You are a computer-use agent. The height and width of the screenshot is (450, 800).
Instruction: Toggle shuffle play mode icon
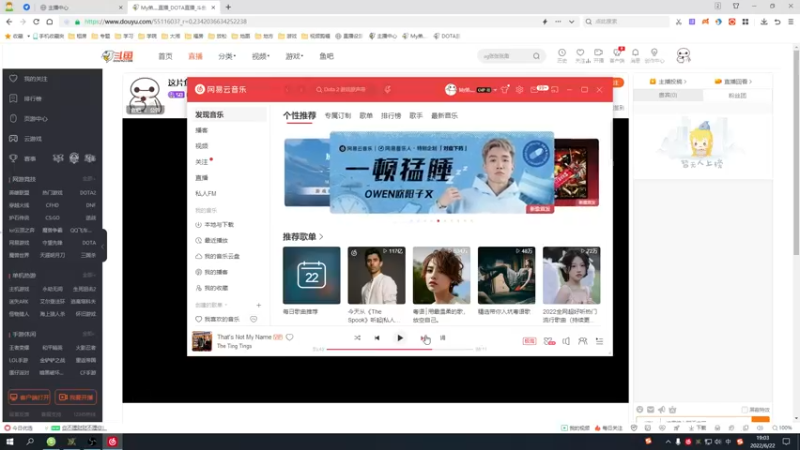coord(357,338)
